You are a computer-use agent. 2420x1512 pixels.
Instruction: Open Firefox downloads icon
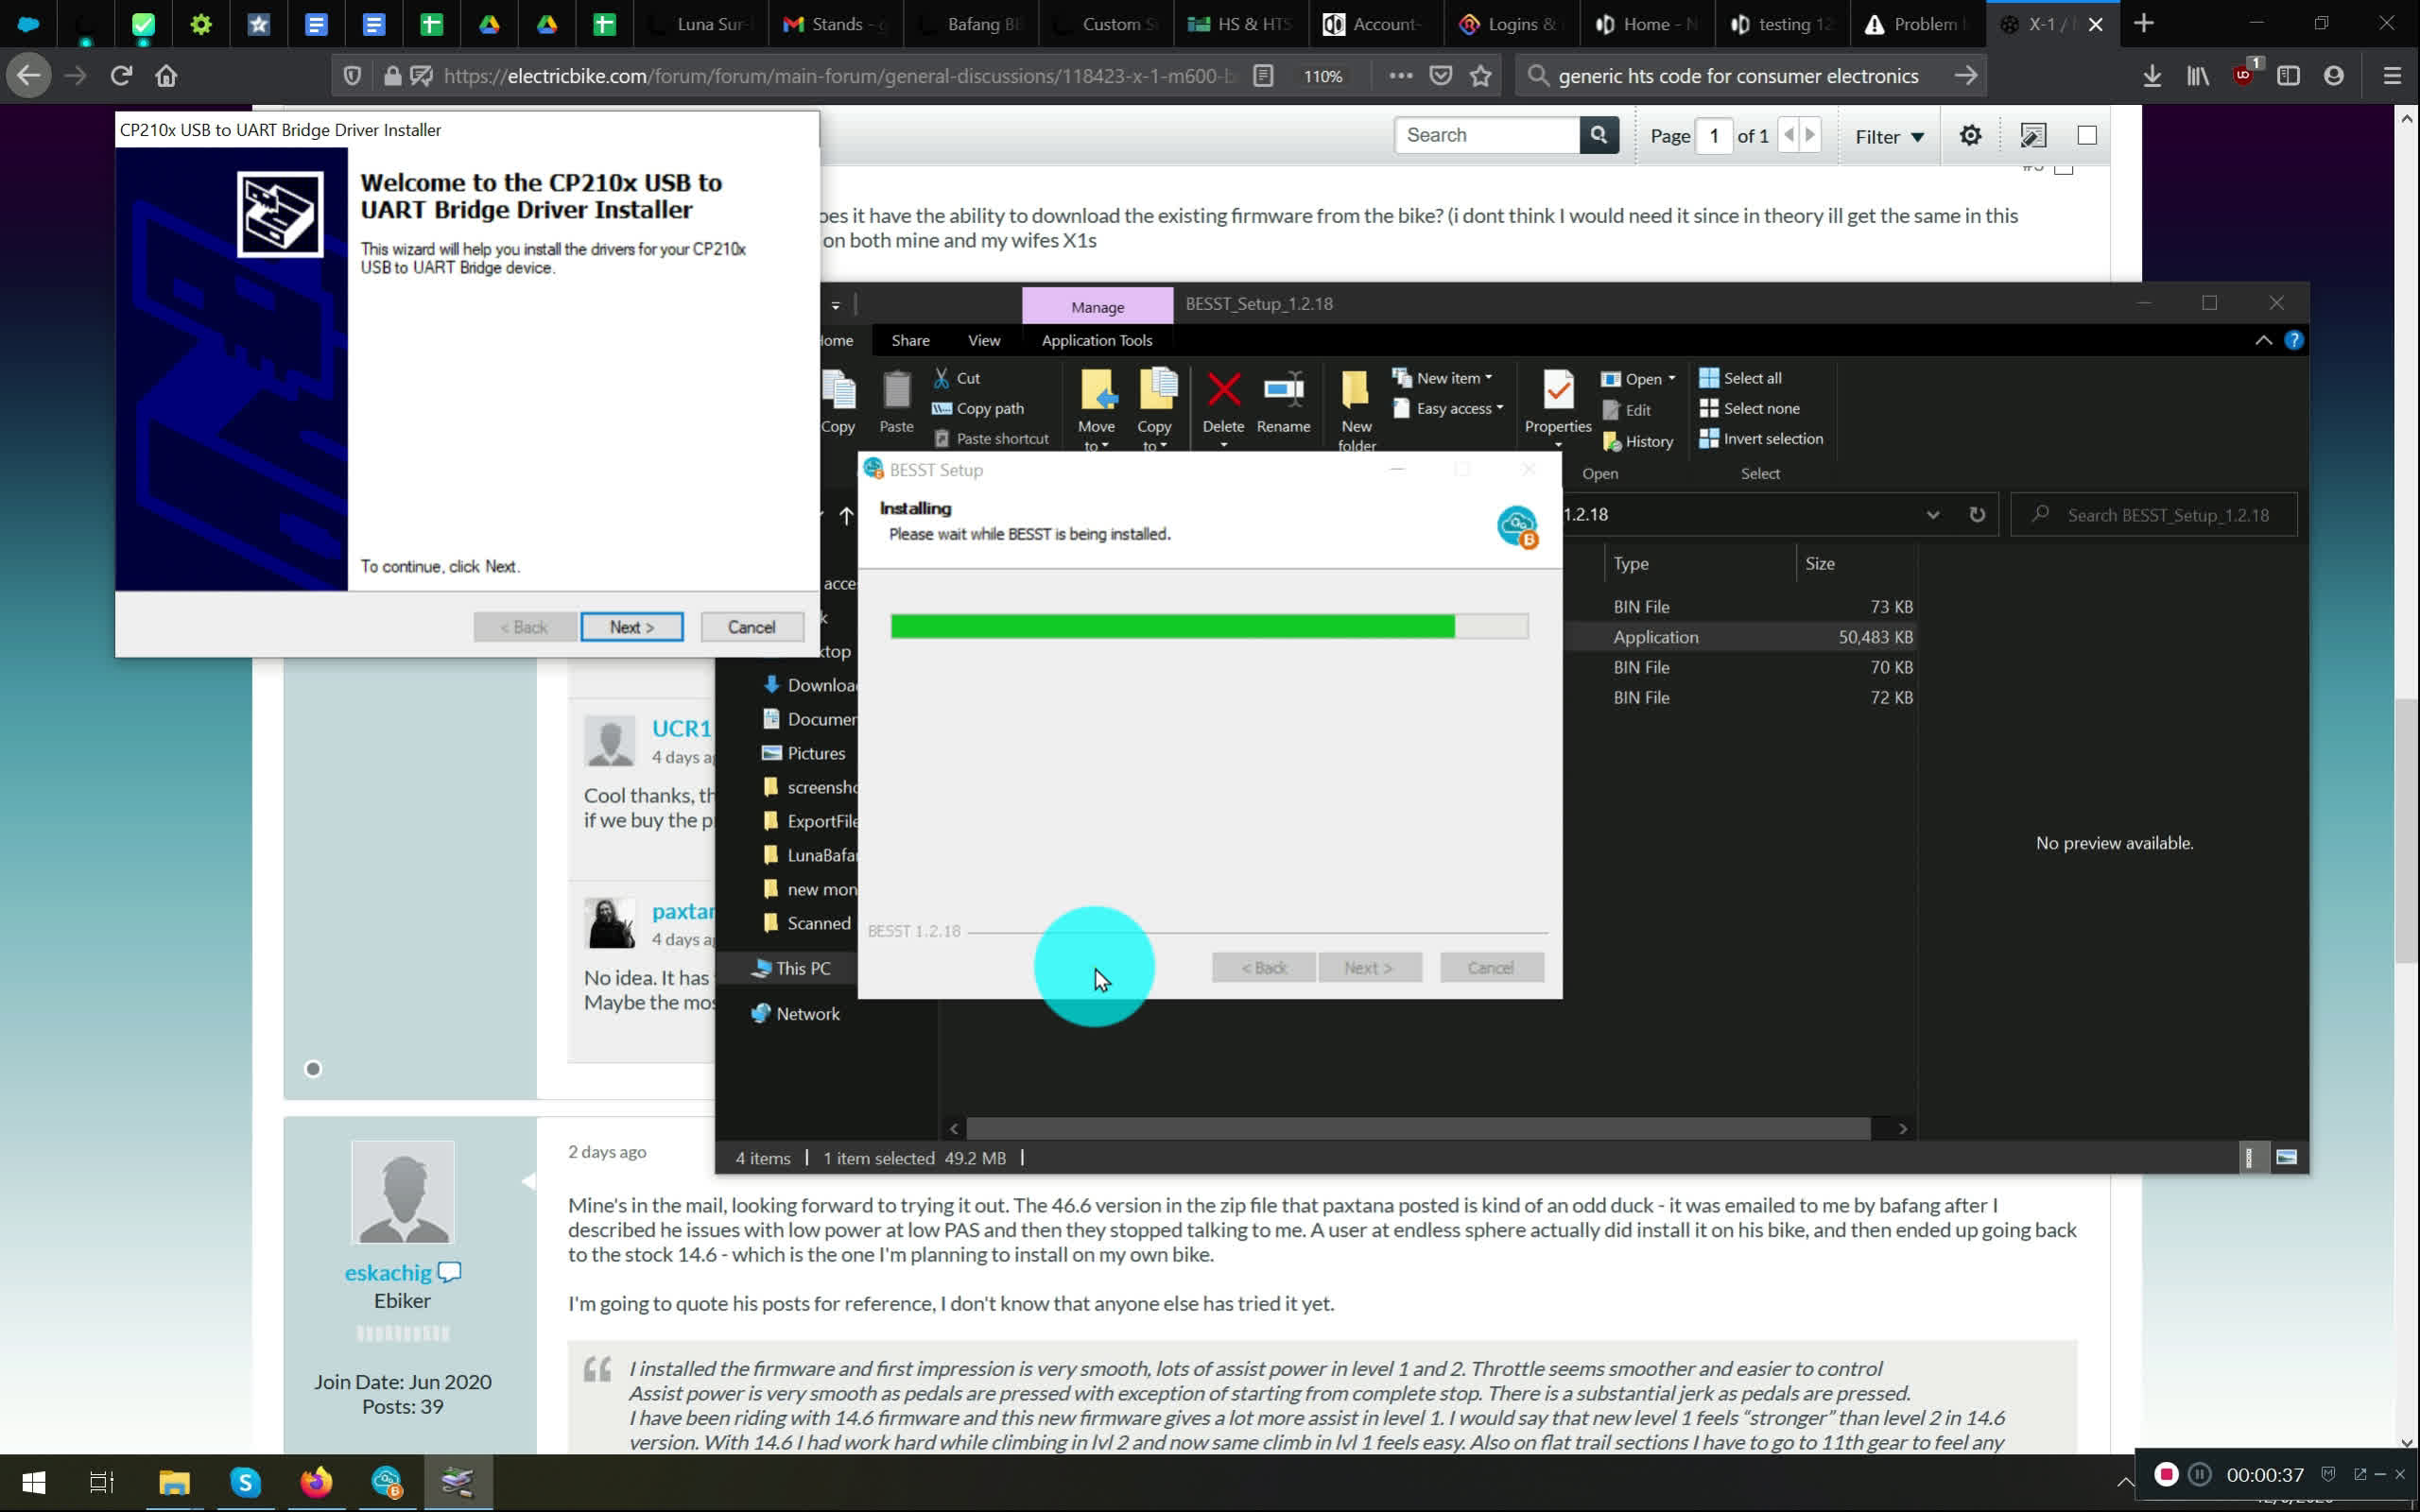click(2152, 76)
